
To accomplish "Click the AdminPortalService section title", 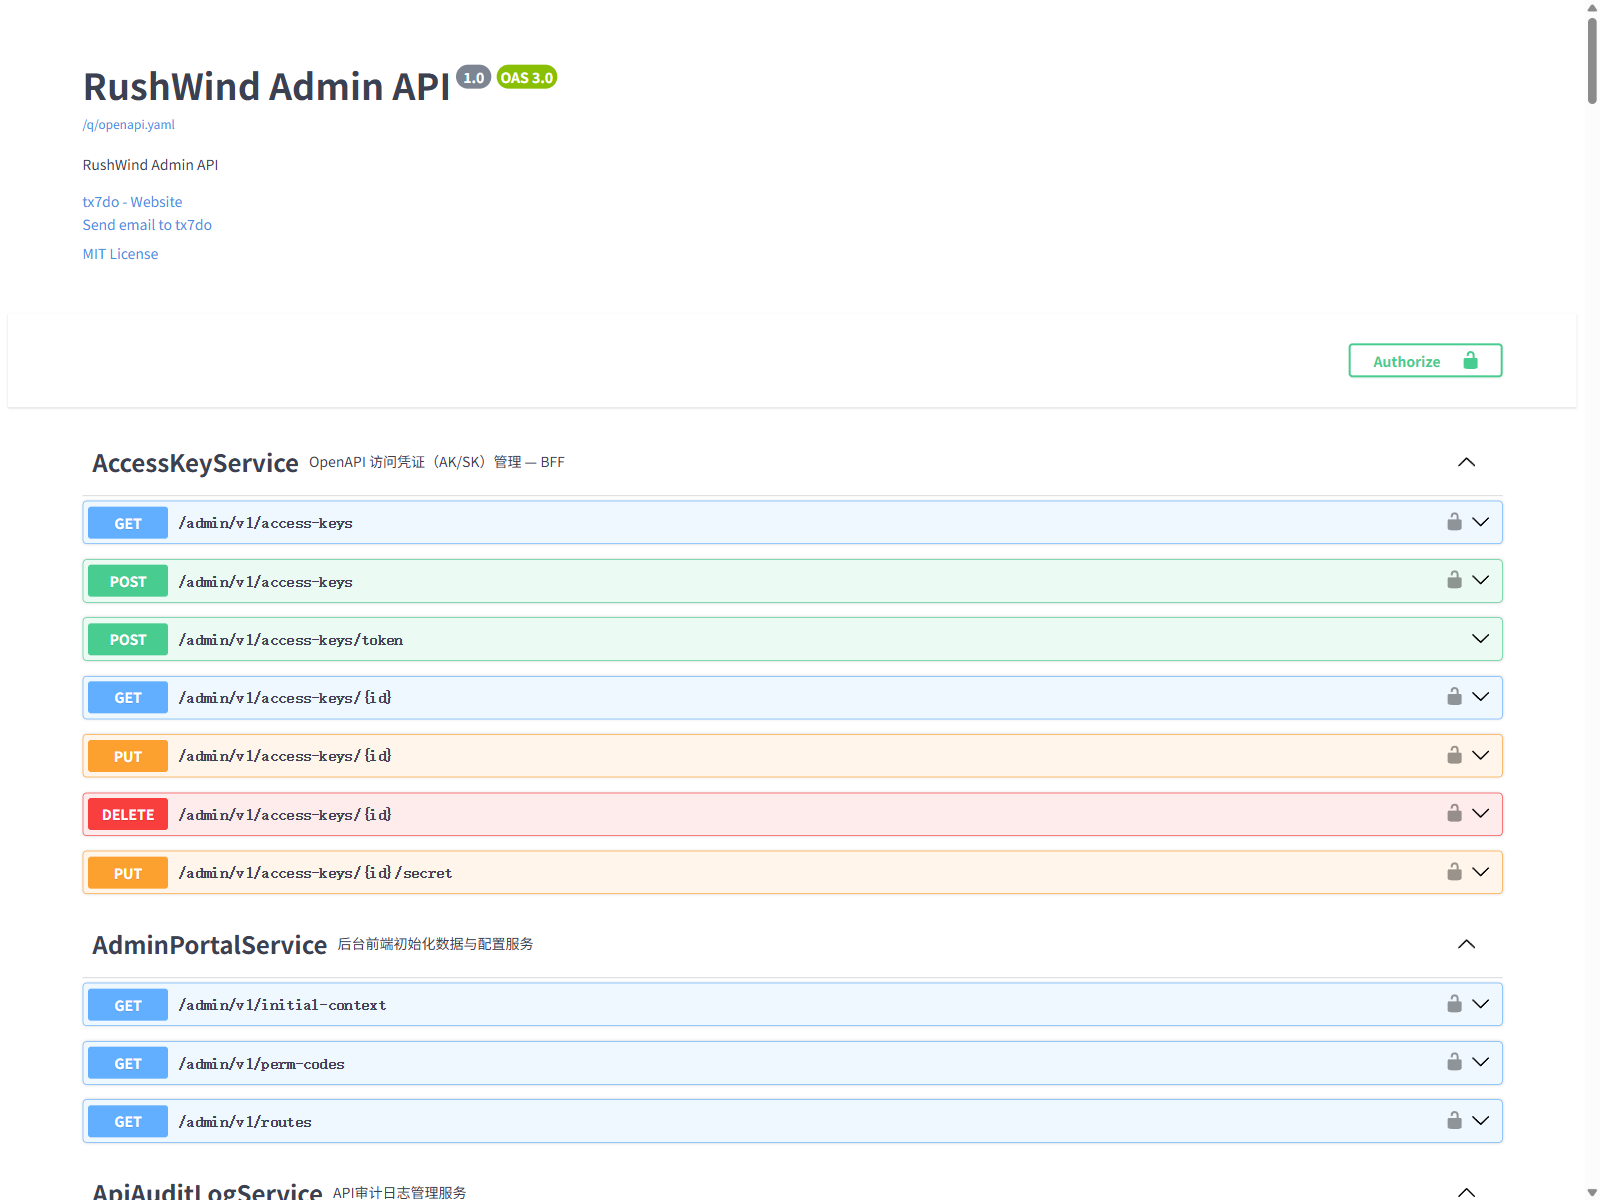I will pyautogui.click(x=210, y=945).
